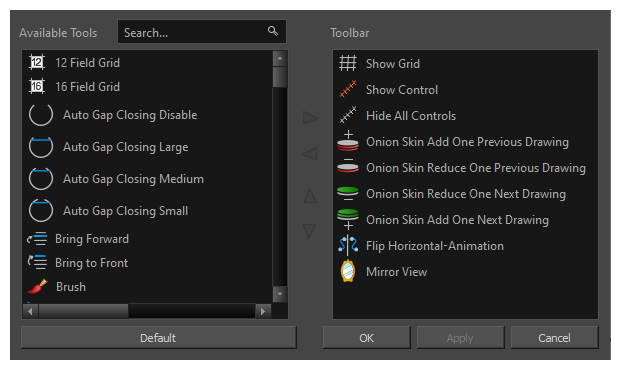Click the Mirror View icon
The height and width of the screenshot is (370, 621).
coord(348,271)
